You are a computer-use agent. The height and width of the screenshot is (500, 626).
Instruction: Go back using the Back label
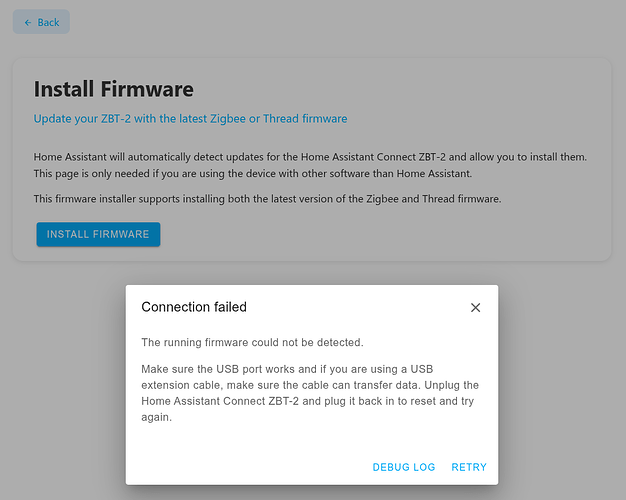(48, 22)
